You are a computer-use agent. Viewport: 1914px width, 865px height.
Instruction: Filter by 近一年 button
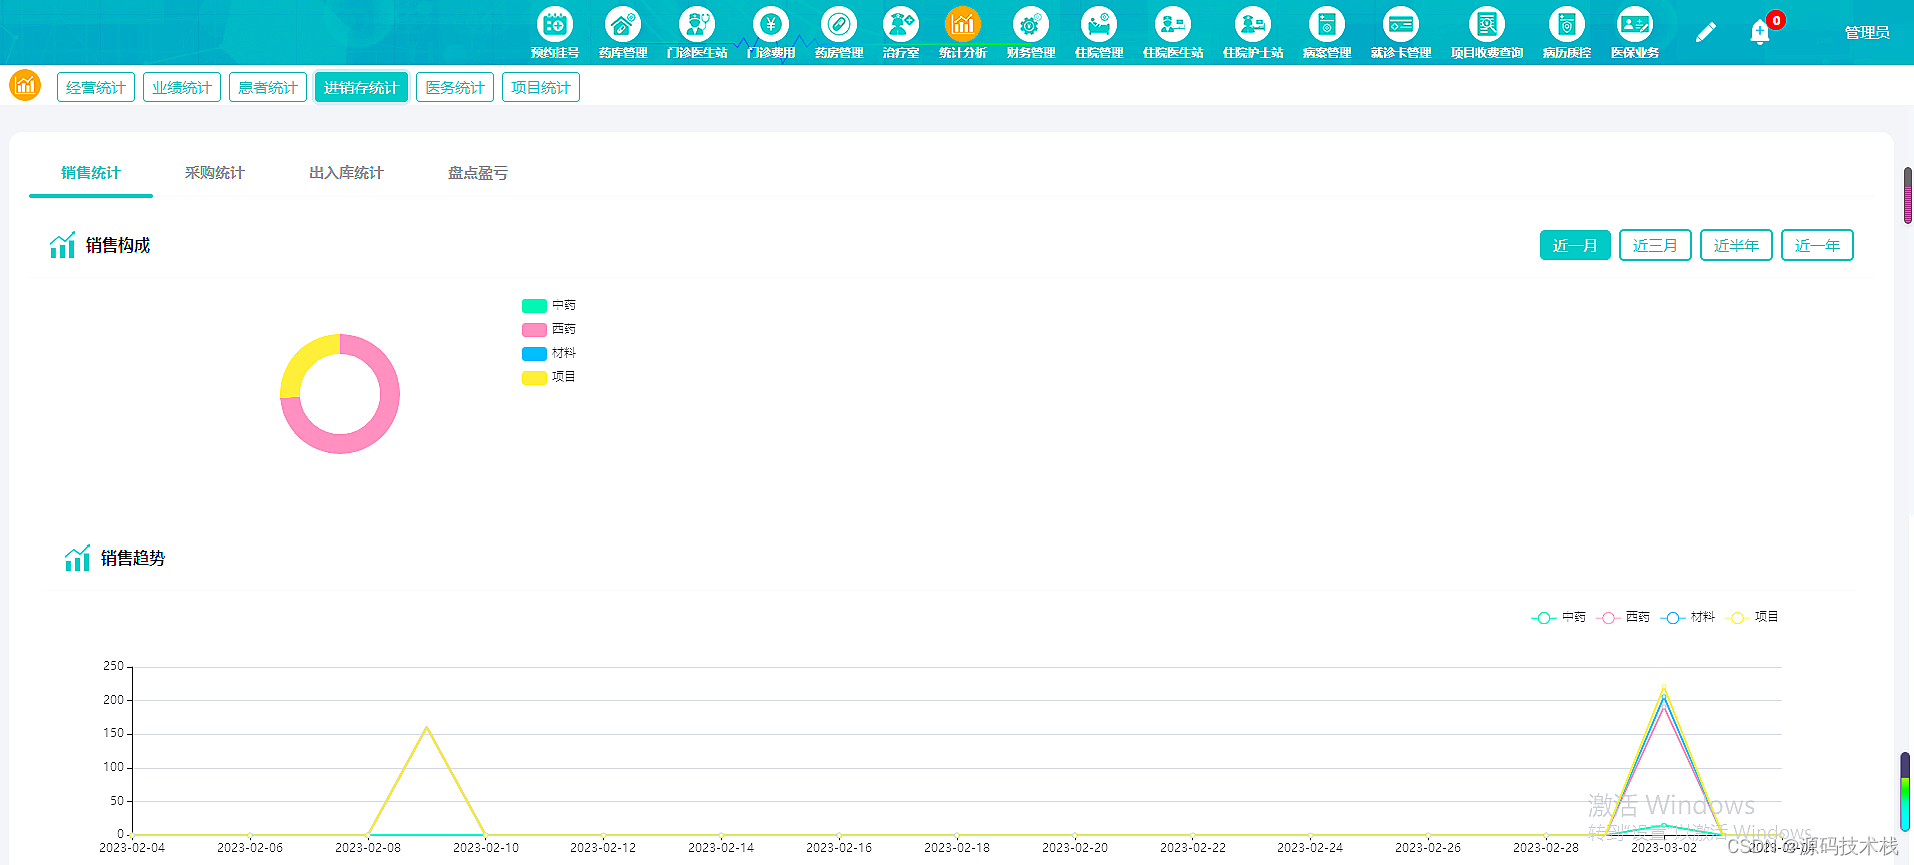[1818, 245]
